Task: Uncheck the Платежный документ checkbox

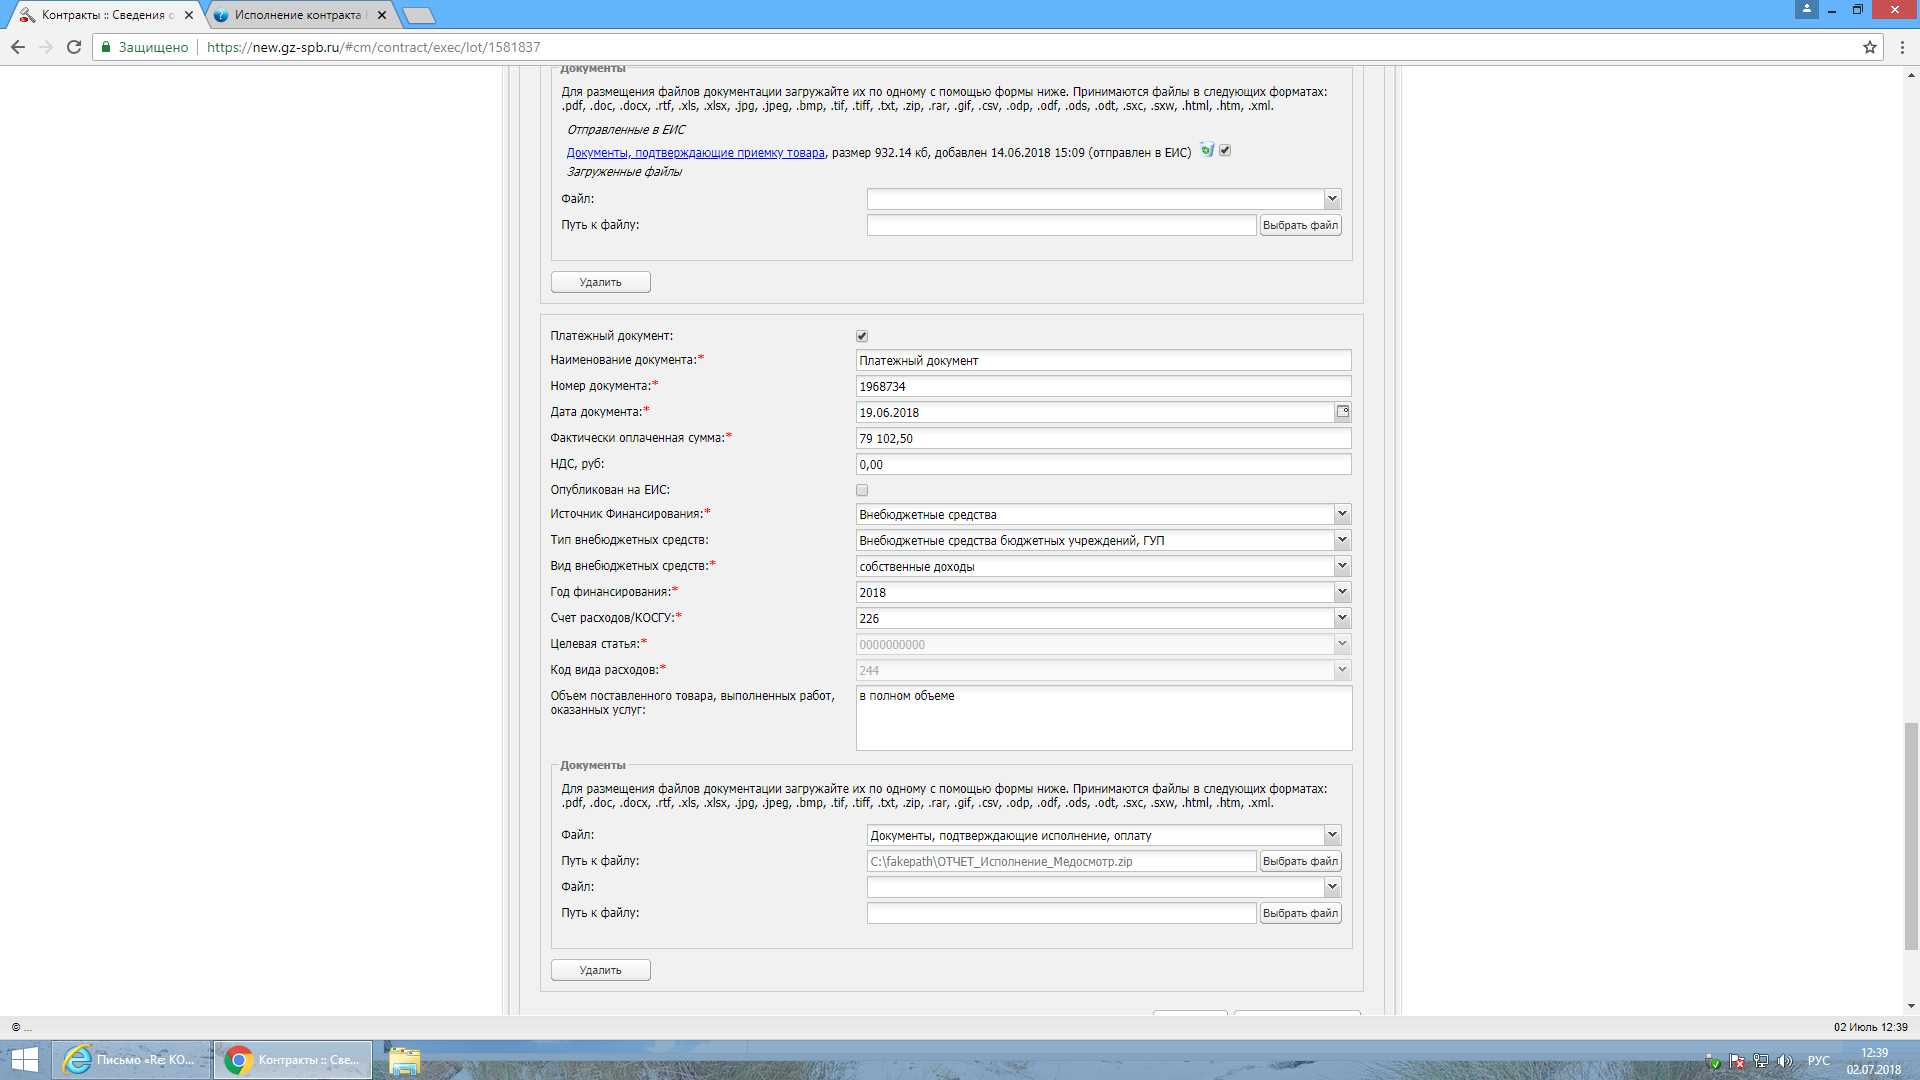Action: [862, 336]
